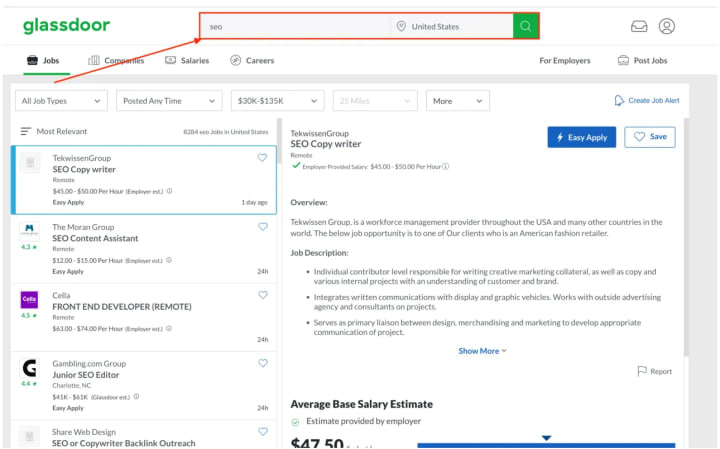Image resolution: width=720 pixels, height=449 pixels.
Task: Click info icon beside $45.00 - $50.00 in list
Action: tap(169, 191)
